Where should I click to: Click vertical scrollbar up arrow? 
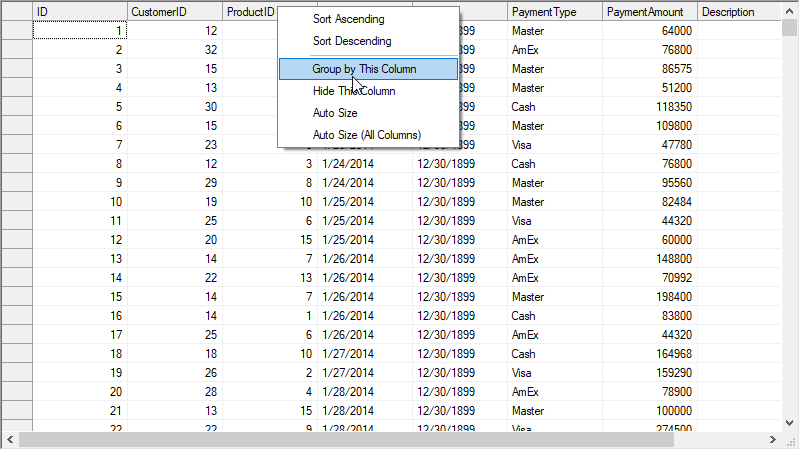point(790,9)
